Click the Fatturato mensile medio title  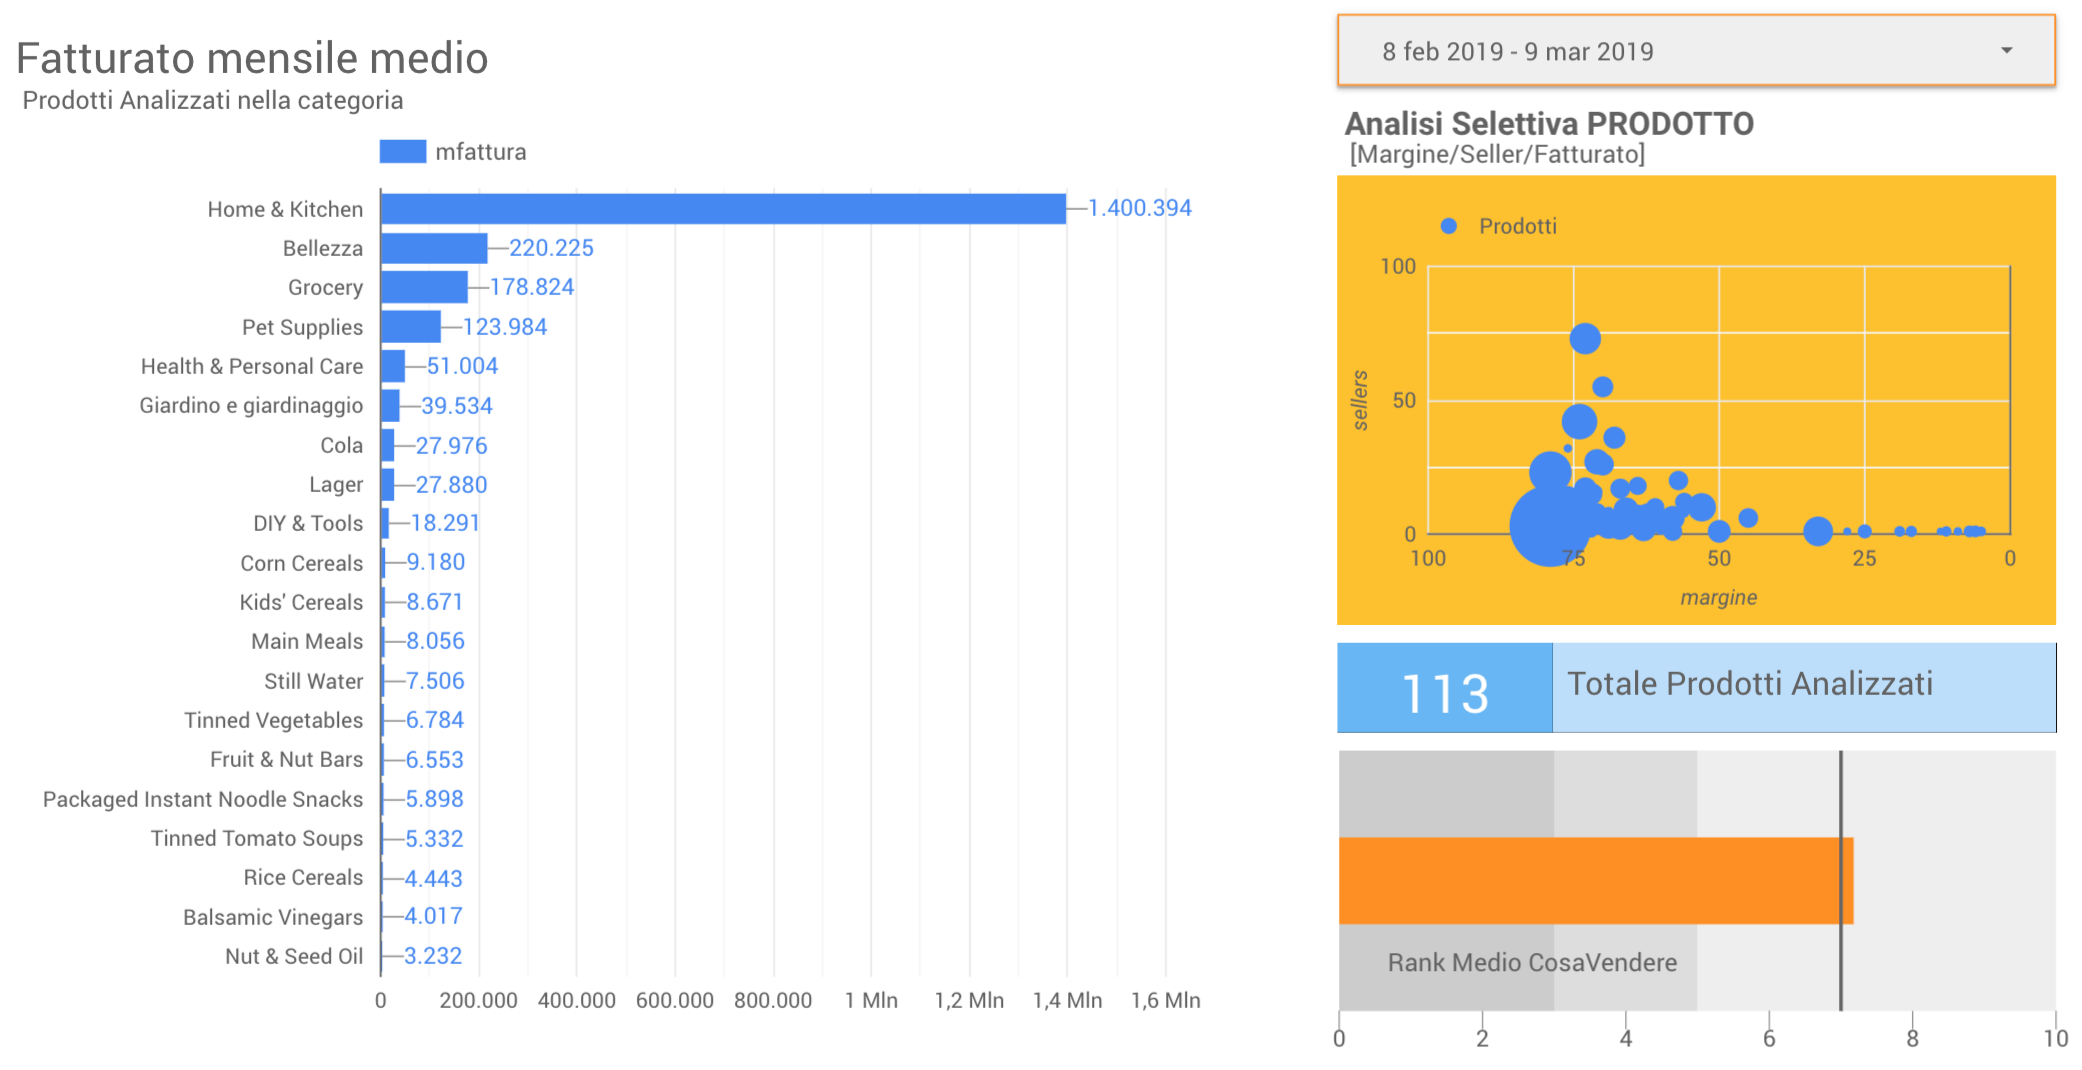tap(252, 58)
